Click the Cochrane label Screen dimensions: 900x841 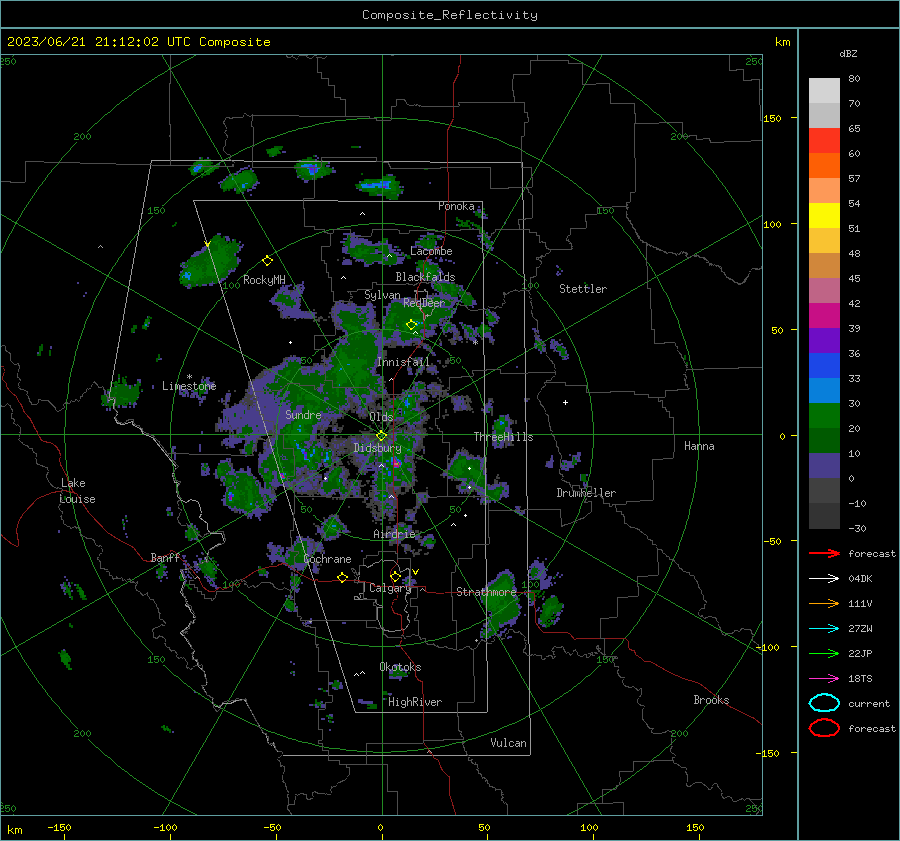(327, 559)
